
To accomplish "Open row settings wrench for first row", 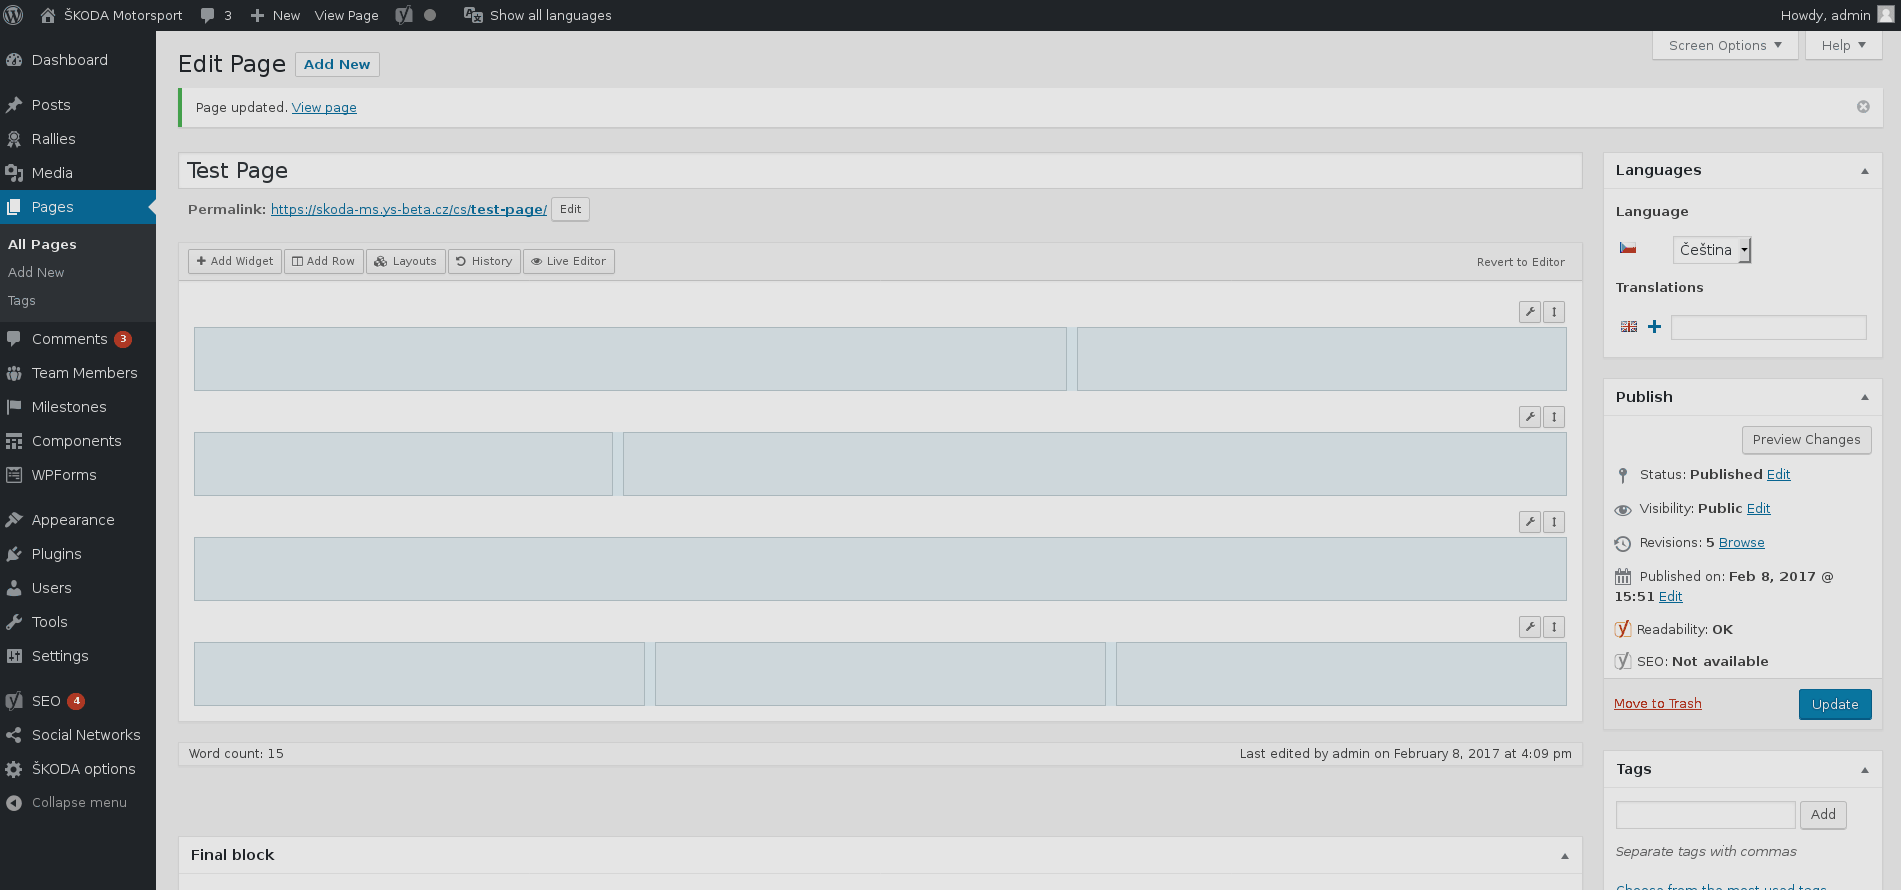I will pyautogui.click(x=1530, y=312).
